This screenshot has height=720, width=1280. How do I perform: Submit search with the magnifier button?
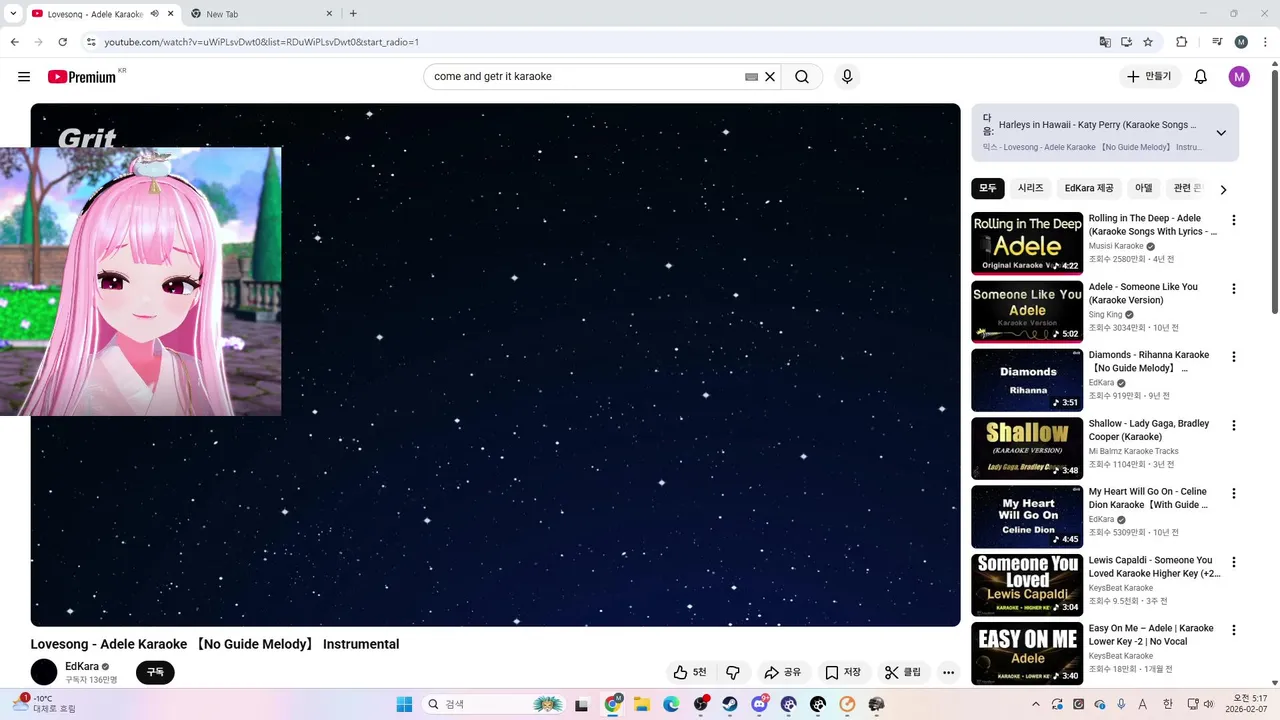(x=802, y=77)
